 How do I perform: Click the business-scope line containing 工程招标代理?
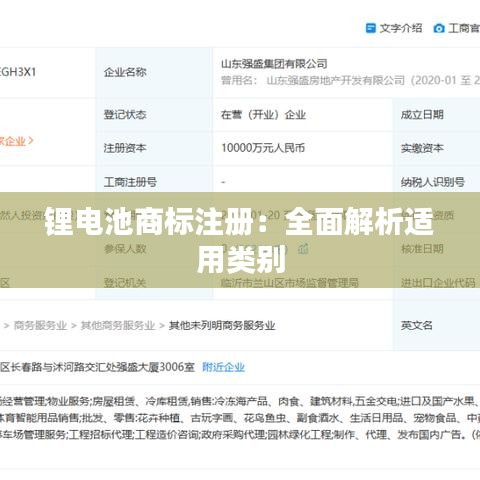pos(240,435)
